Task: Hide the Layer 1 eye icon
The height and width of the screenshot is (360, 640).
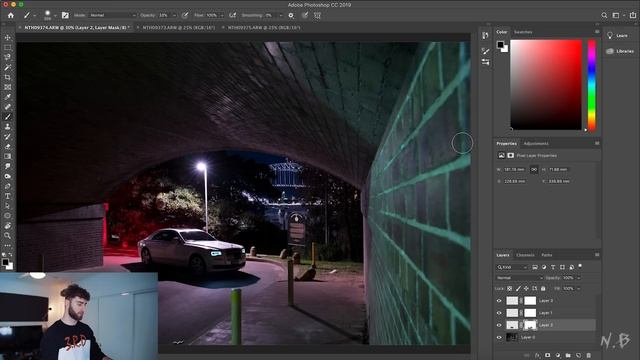Action: pos(499,313)
